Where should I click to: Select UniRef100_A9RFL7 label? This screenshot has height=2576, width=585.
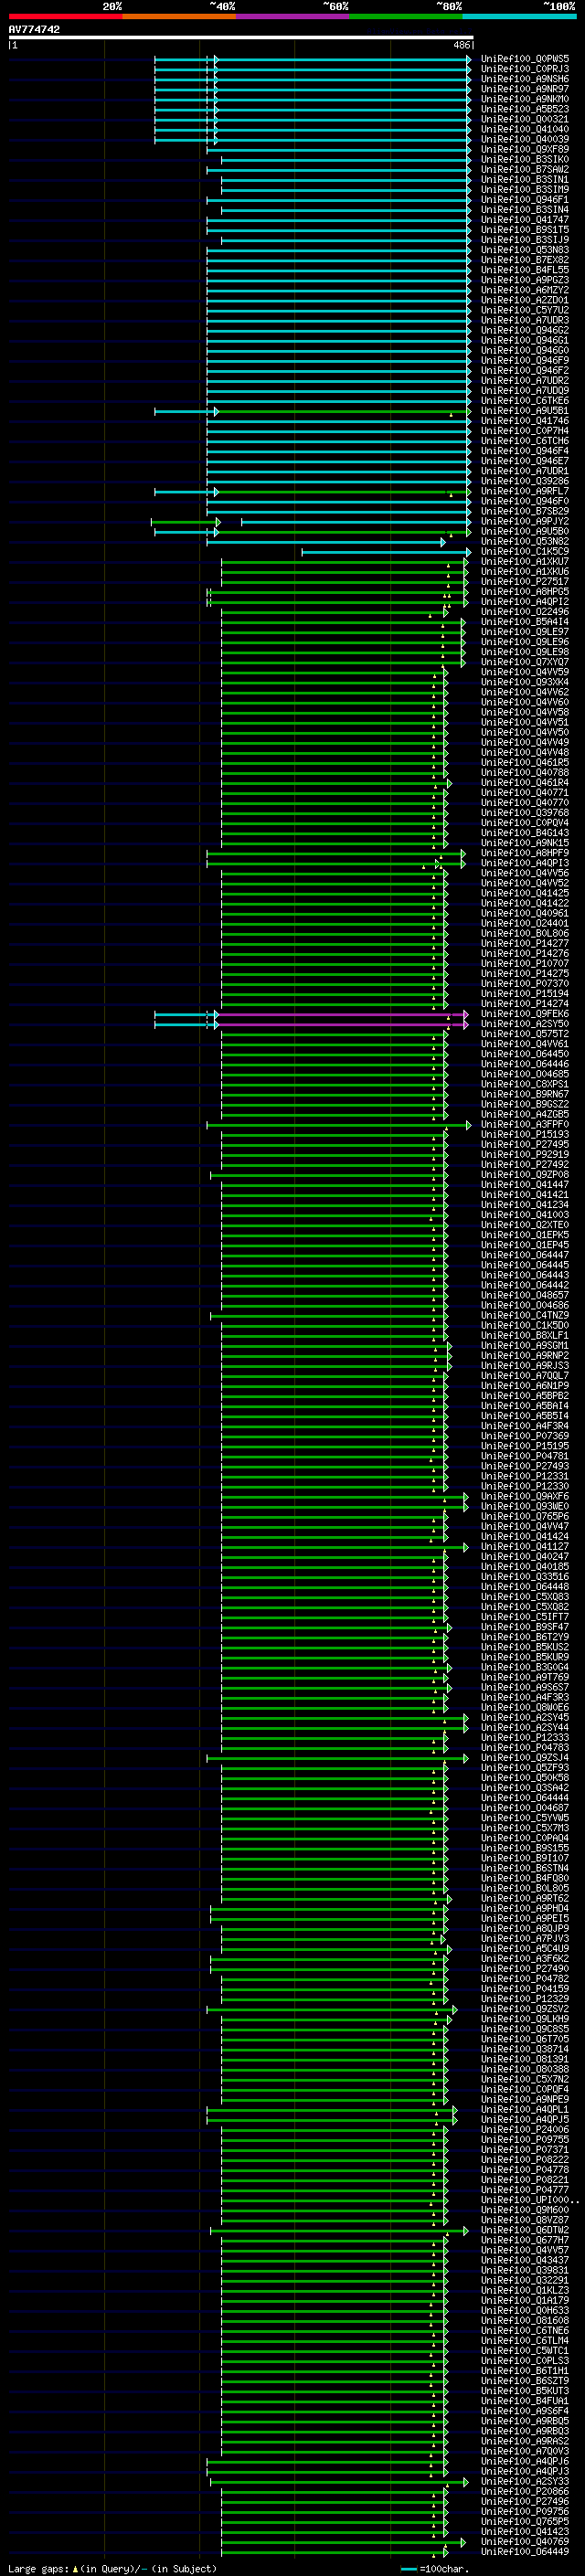click(525, 491)
